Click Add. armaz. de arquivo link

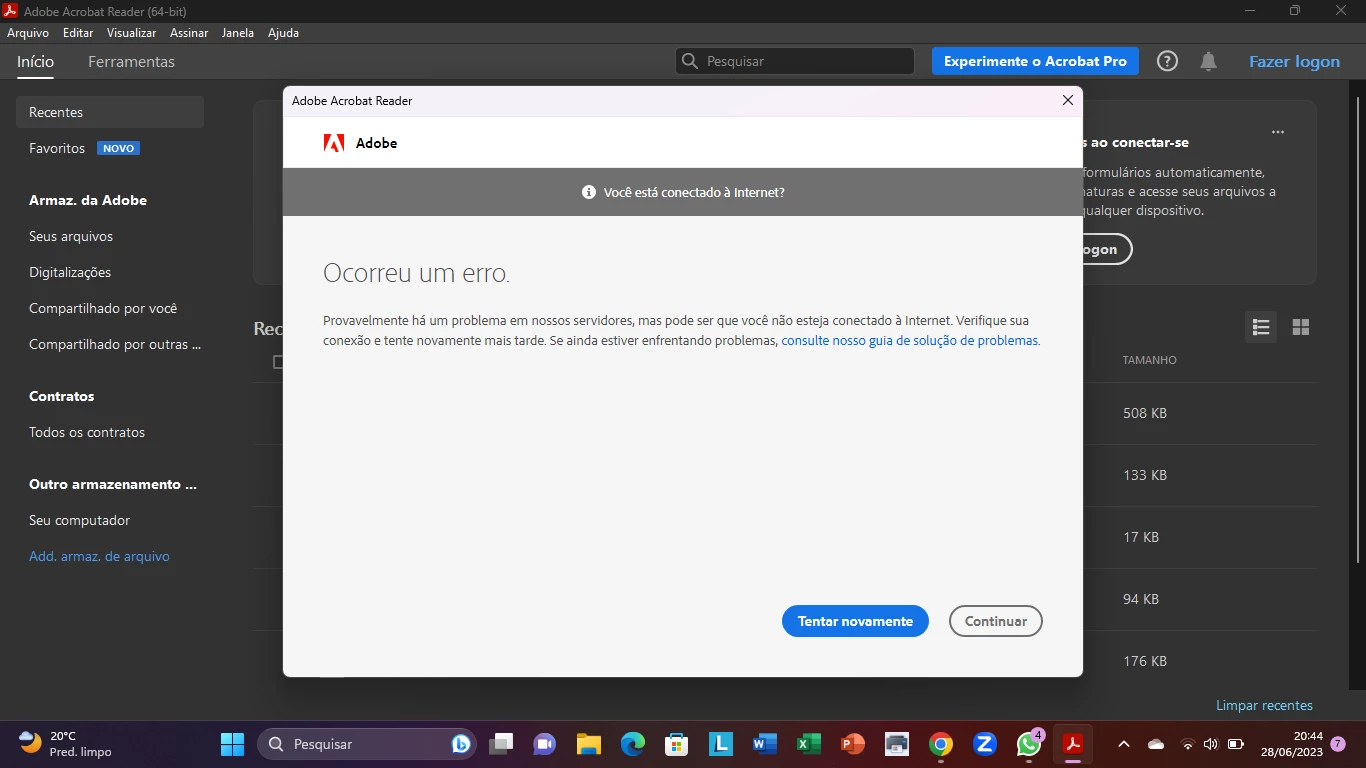point(99,556)
